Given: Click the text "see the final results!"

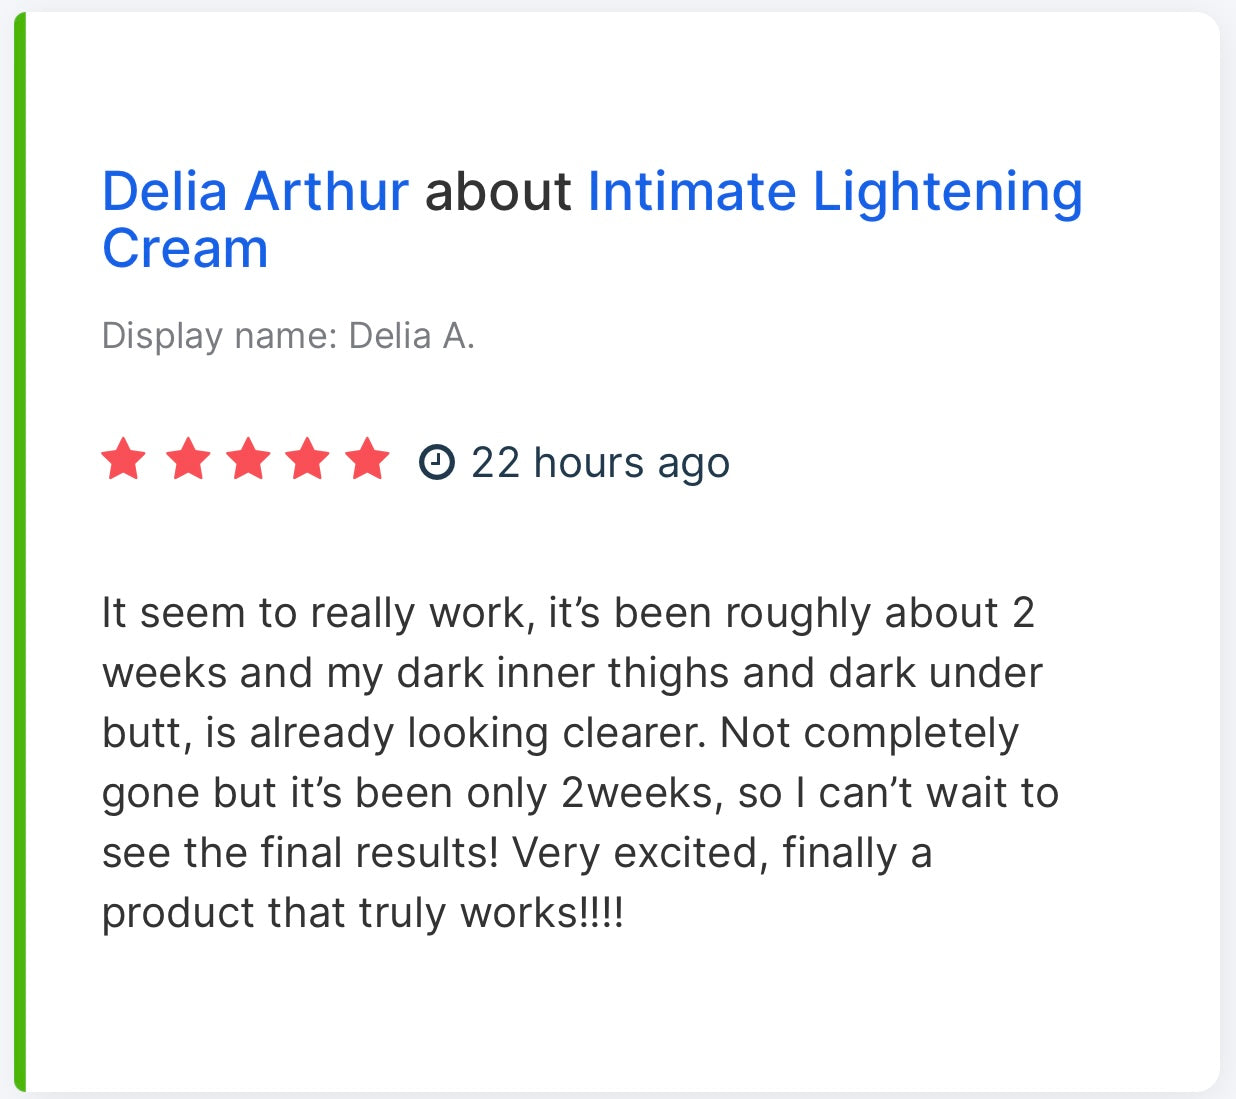Looking at the screenshot, I should click(300, 853).
